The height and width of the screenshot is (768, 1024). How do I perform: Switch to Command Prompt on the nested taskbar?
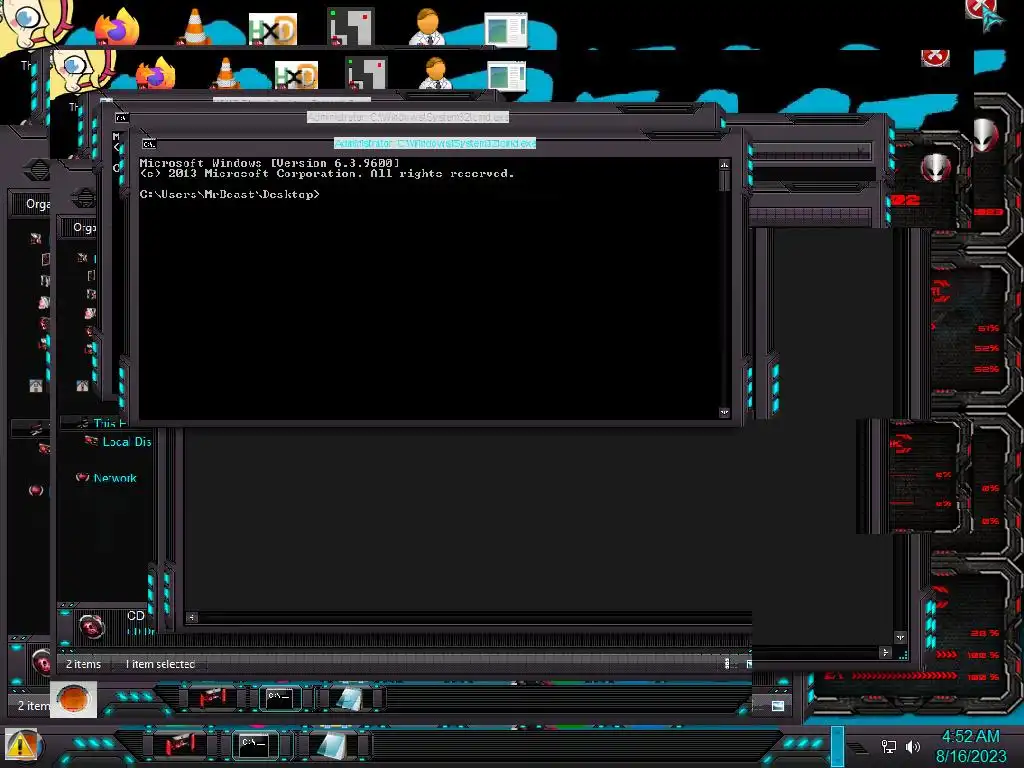(x=280, y=698)
